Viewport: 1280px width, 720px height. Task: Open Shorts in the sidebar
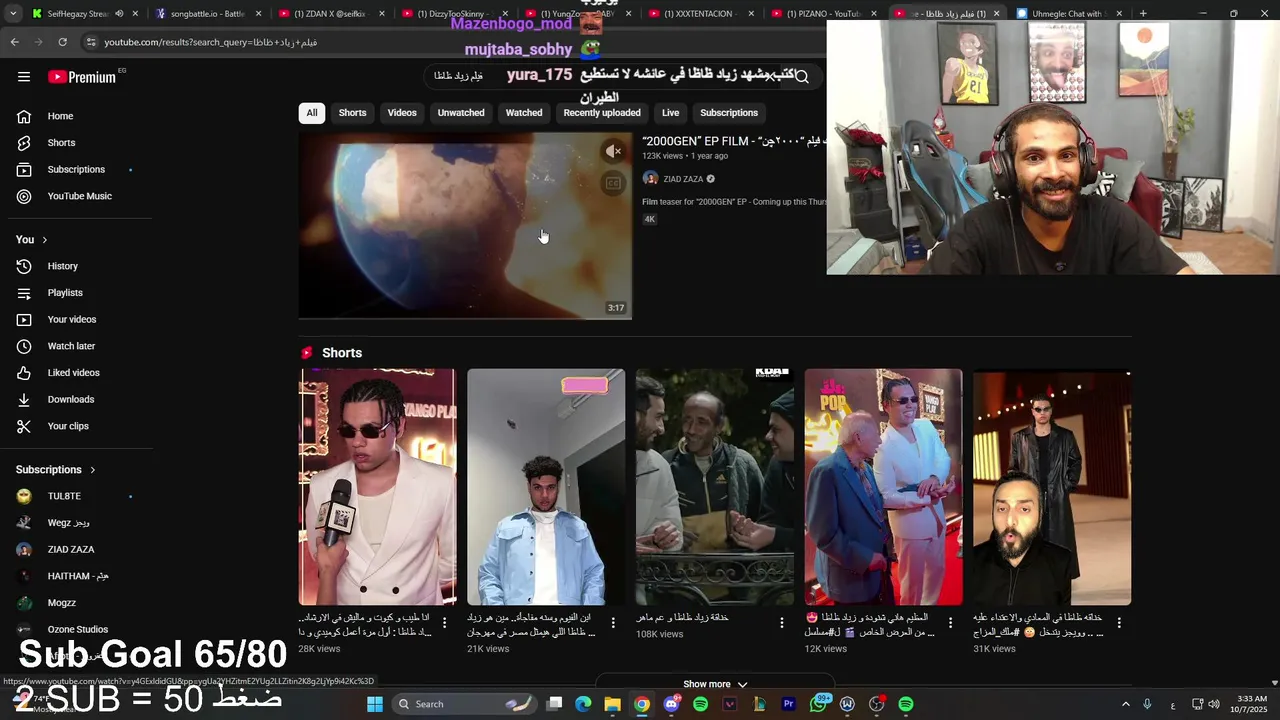pyautogui.click(x=61, y=143)
